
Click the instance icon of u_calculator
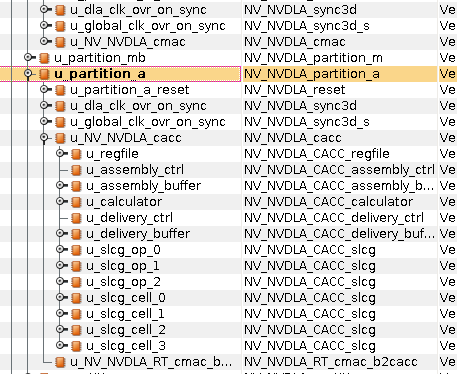76,202
